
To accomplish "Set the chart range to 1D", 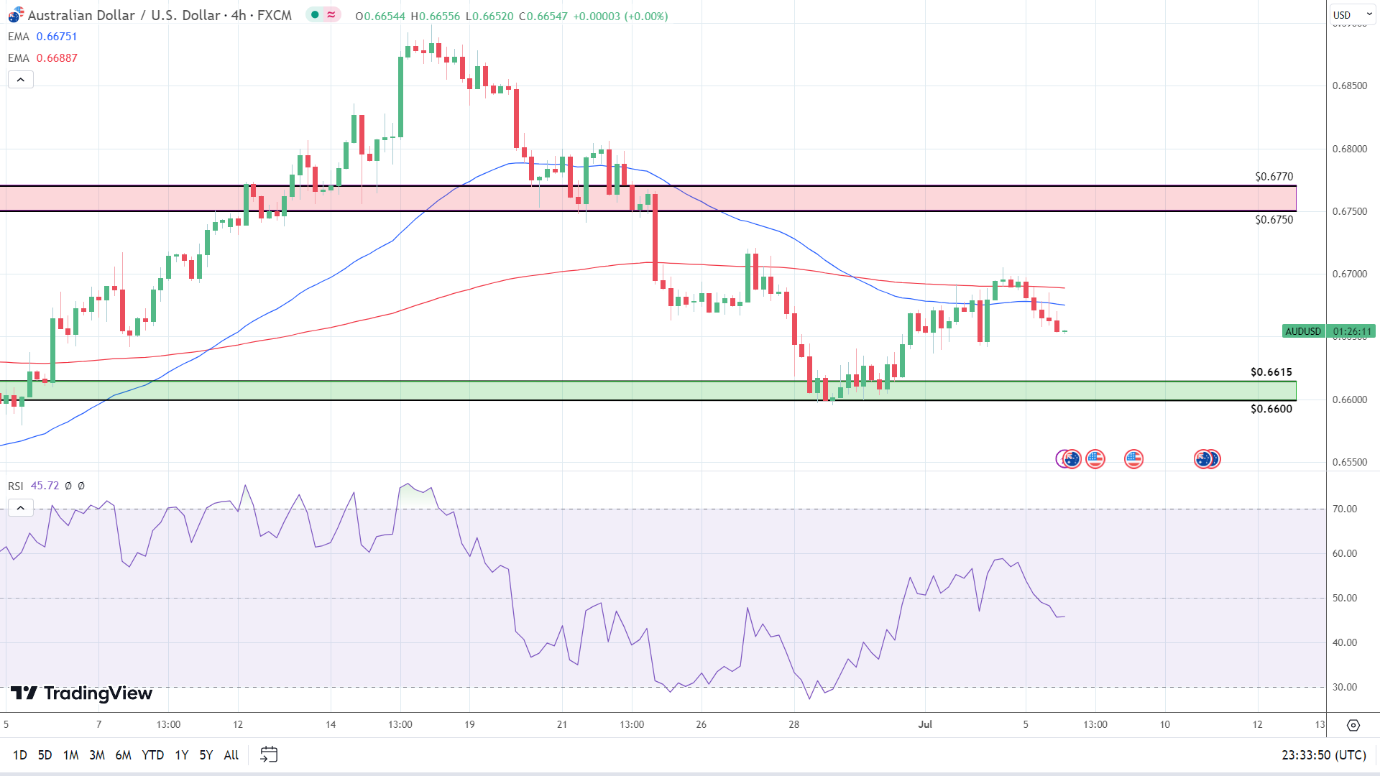I will click(x=19, y=755).
